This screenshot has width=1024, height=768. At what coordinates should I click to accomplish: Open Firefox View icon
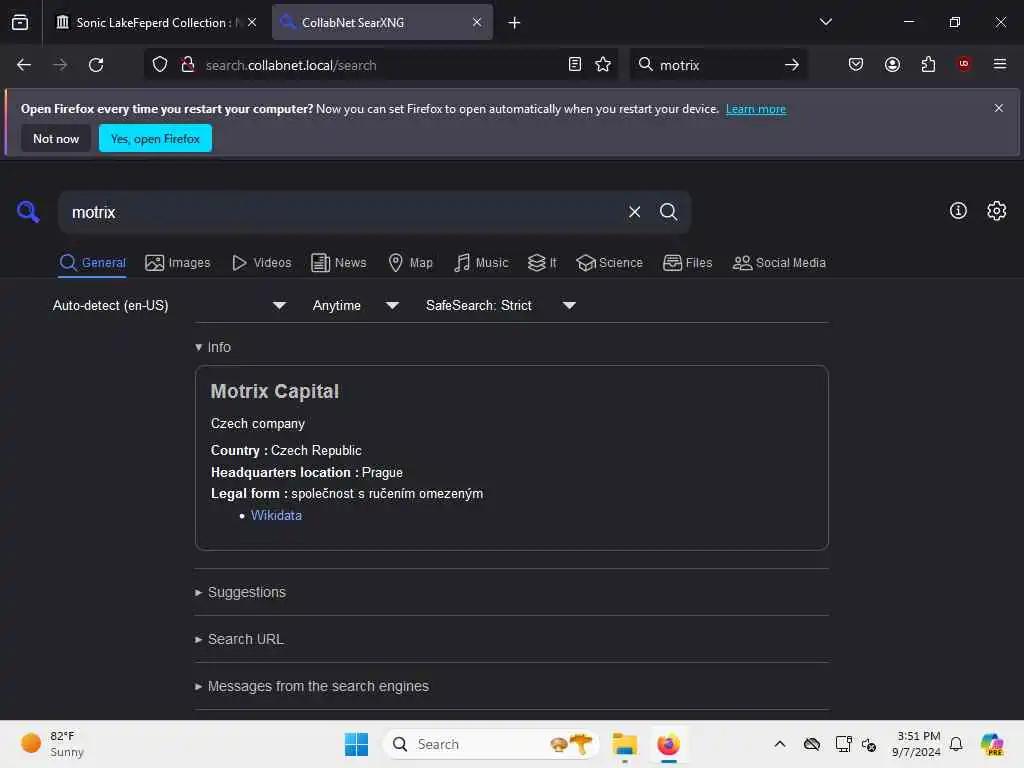[20, 22]
